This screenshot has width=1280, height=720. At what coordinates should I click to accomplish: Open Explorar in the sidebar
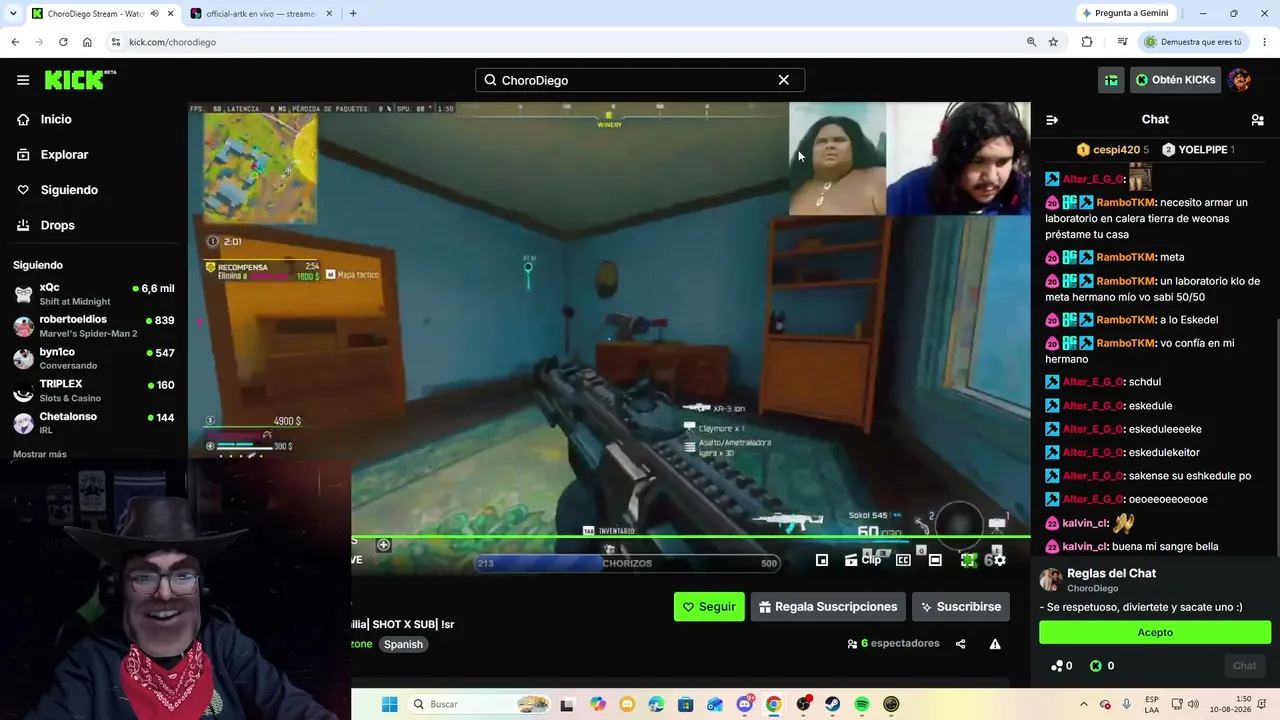pos(64,155)
